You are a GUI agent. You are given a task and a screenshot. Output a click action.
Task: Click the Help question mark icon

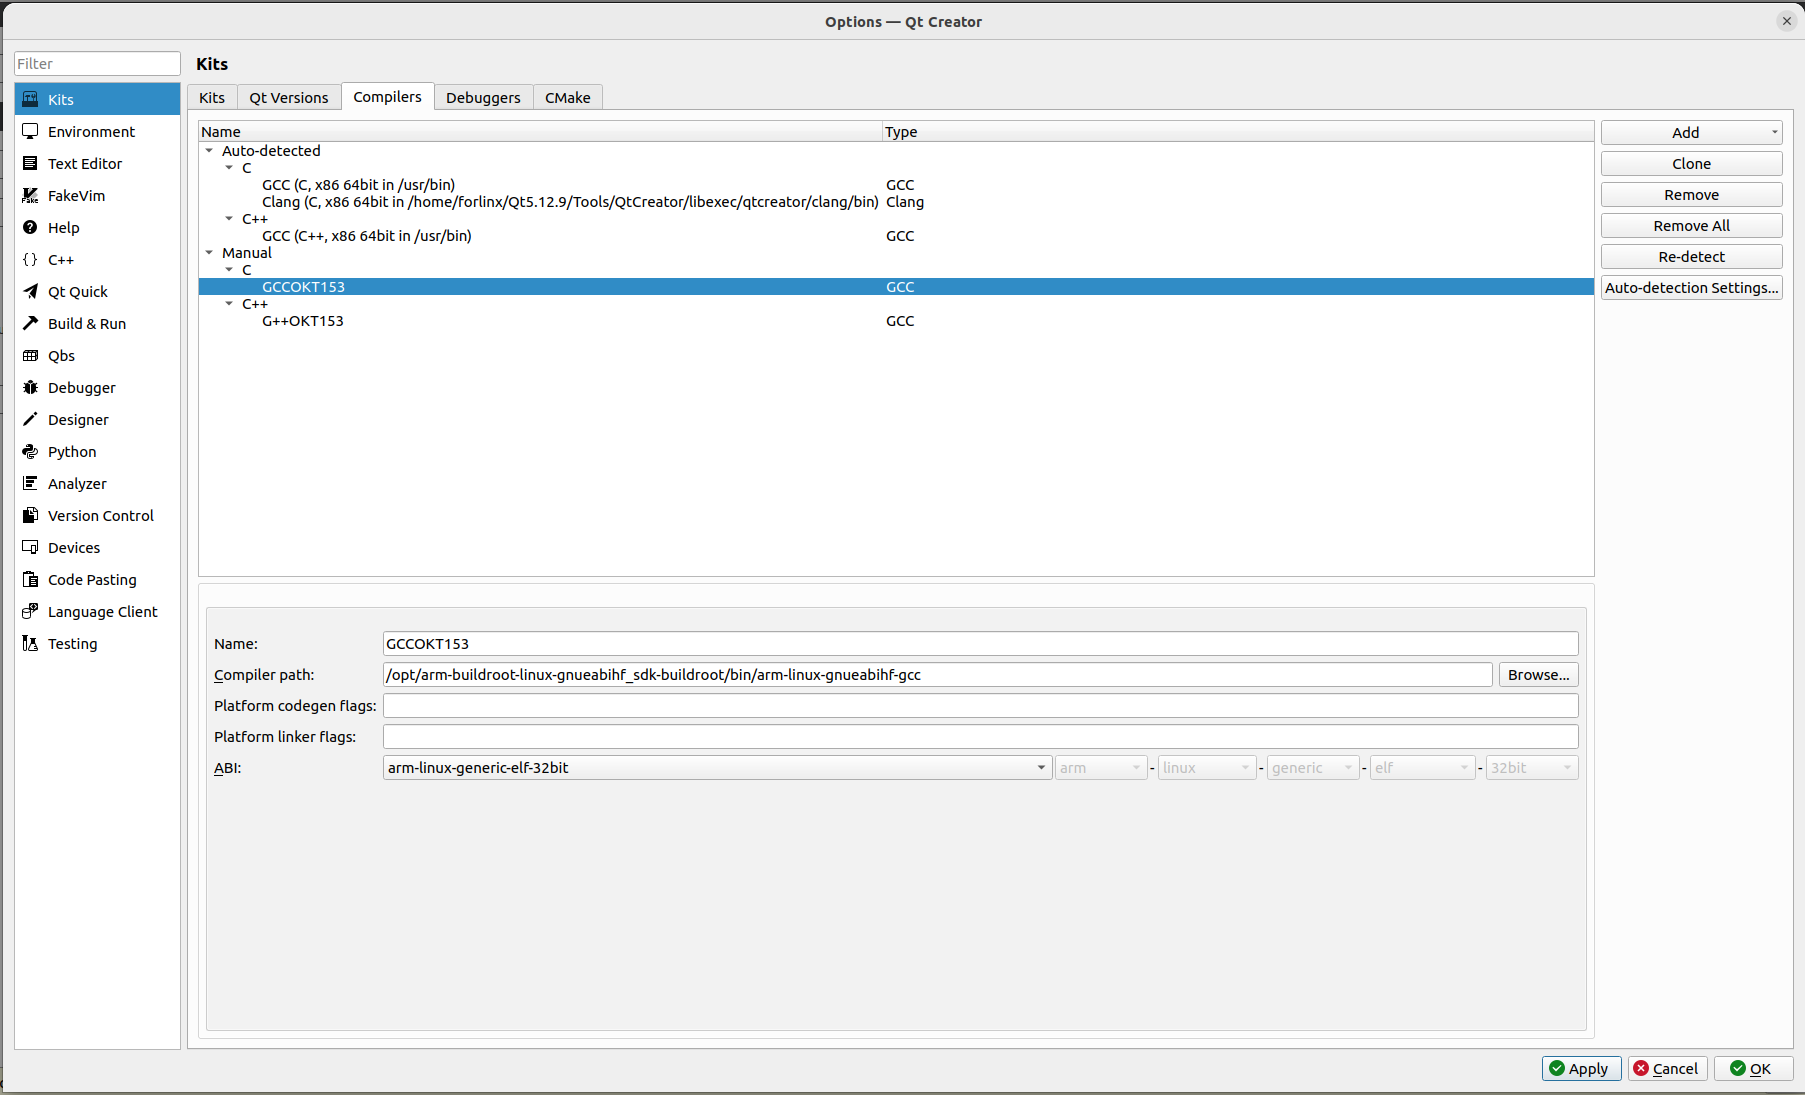30,227
